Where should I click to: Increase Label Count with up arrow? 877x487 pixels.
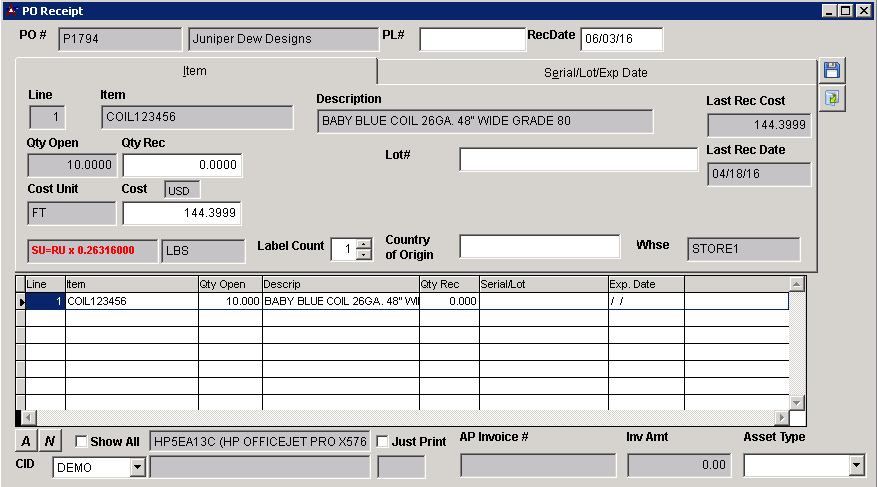point(364,243)
